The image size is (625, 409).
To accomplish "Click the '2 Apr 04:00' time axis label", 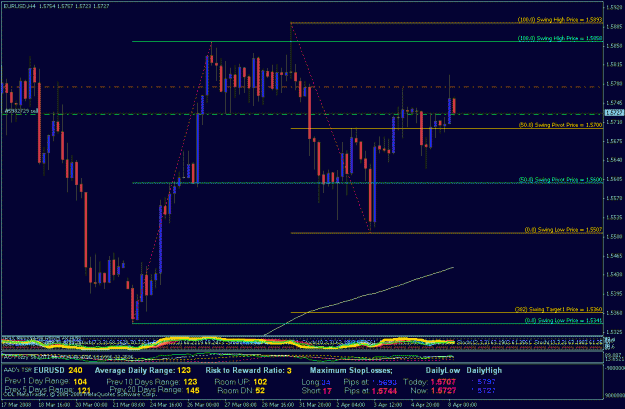I will (352, 404).
